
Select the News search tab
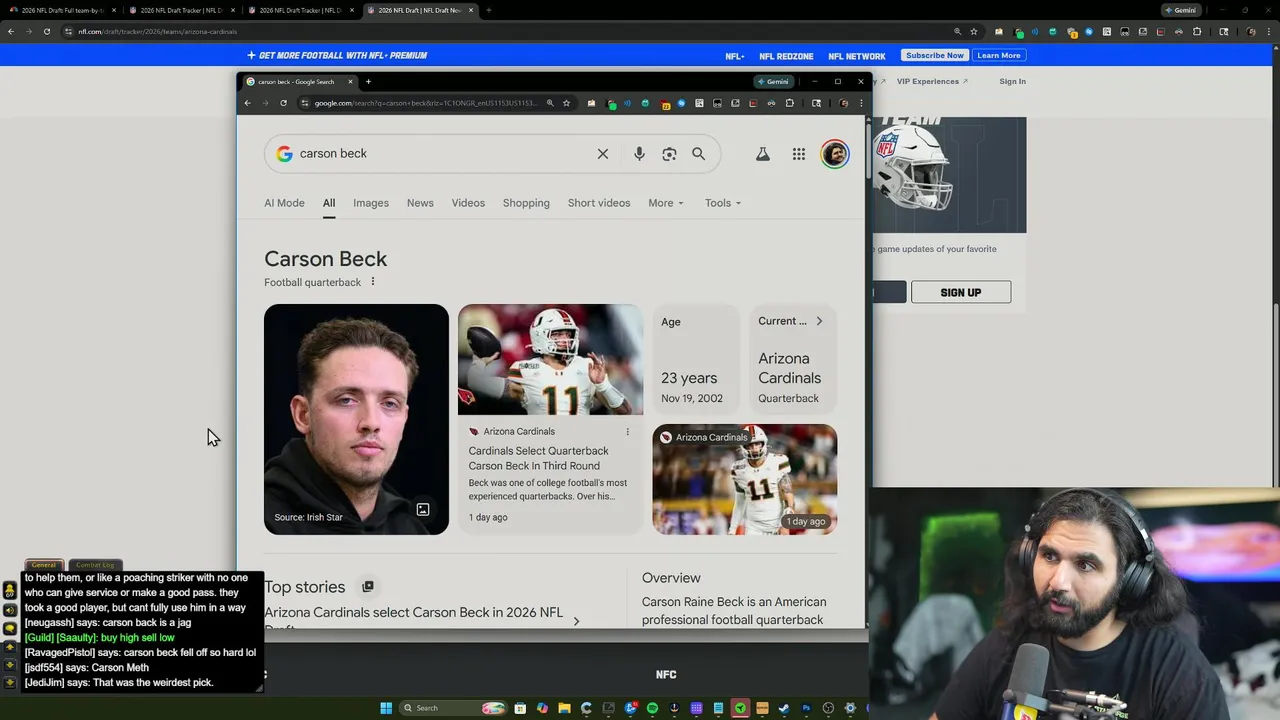pyautogui.click(x=420, y=203)
